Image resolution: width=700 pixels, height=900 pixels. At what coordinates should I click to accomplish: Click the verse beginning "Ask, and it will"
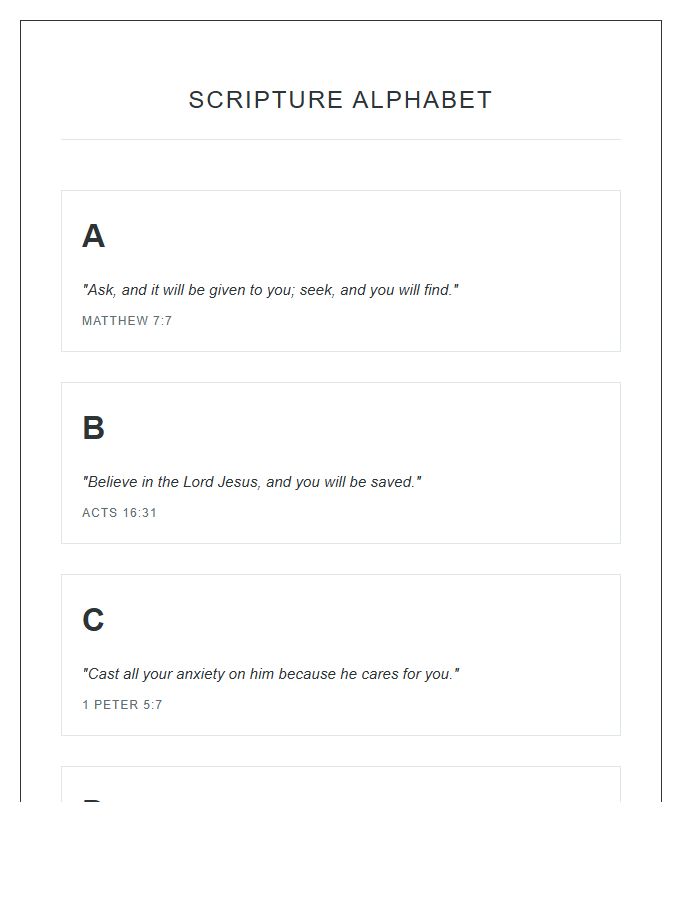(270, 290)
